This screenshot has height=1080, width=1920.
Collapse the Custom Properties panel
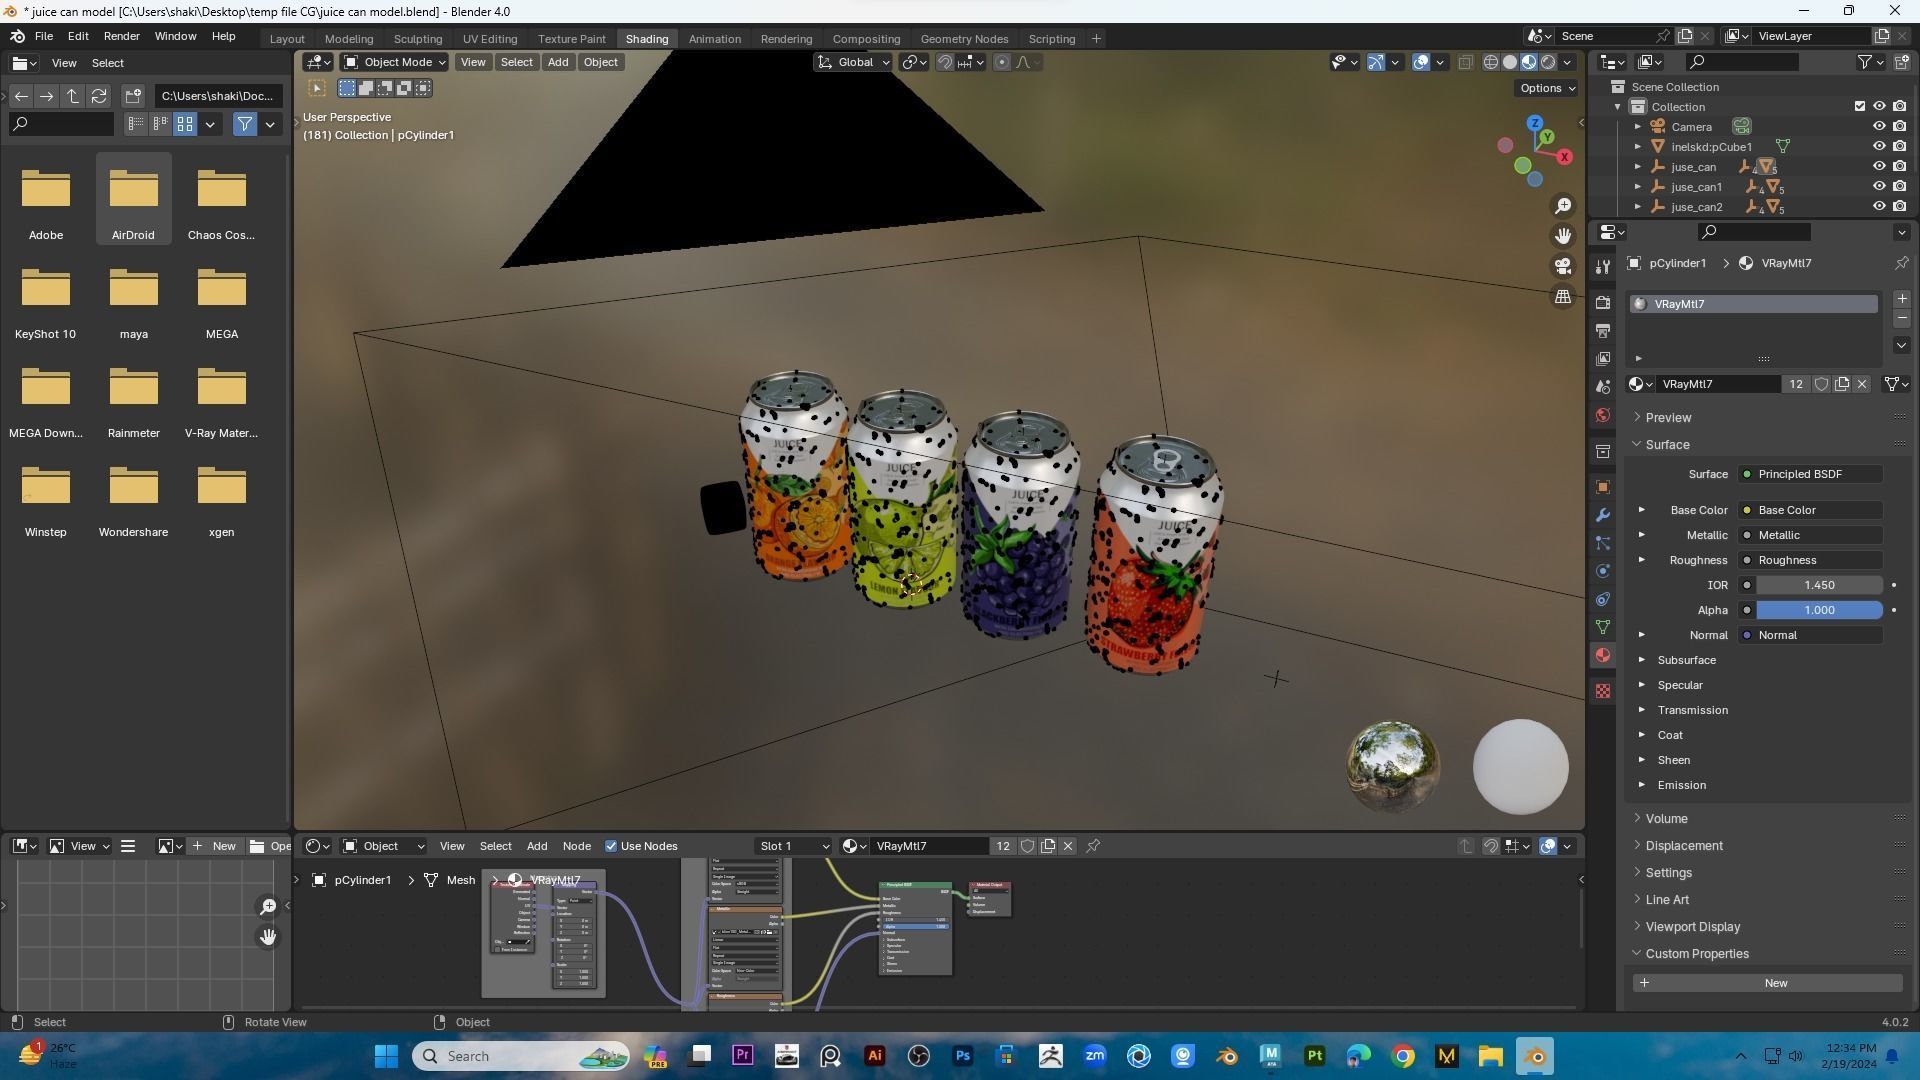pos(1696,954)
